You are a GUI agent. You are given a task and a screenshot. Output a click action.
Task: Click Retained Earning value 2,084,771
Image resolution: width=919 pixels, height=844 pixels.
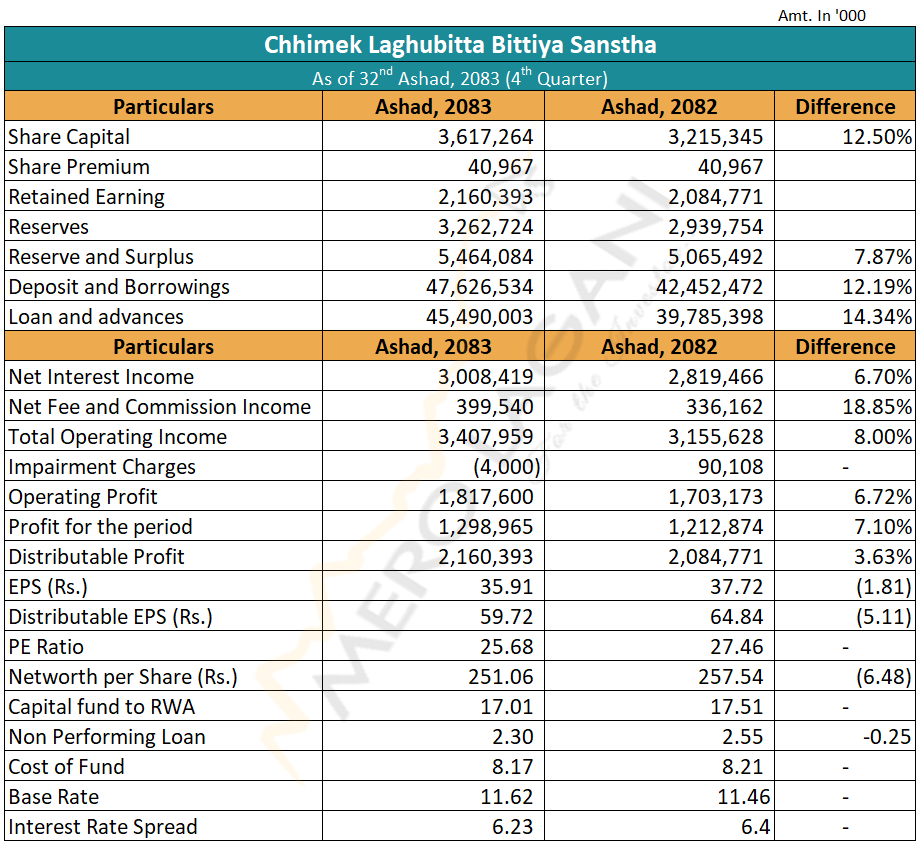pos(716,197)
